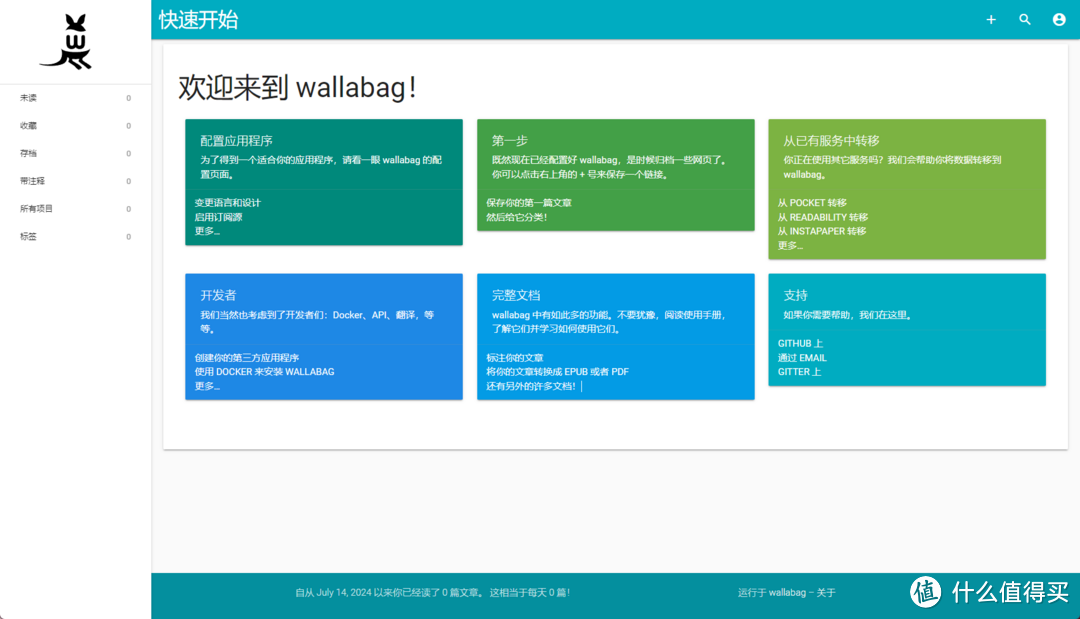Click 使用 Docker 来安装 wallabag link

(x=264, y=372)
